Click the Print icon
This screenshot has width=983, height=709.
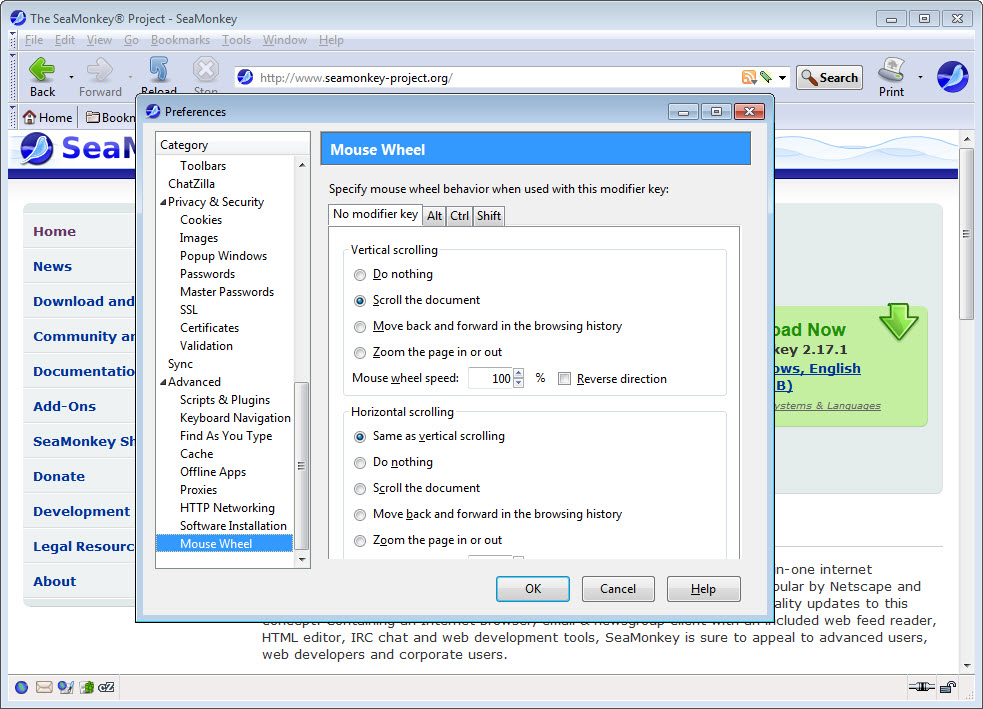pyautogui.click(x=891, y=69)
